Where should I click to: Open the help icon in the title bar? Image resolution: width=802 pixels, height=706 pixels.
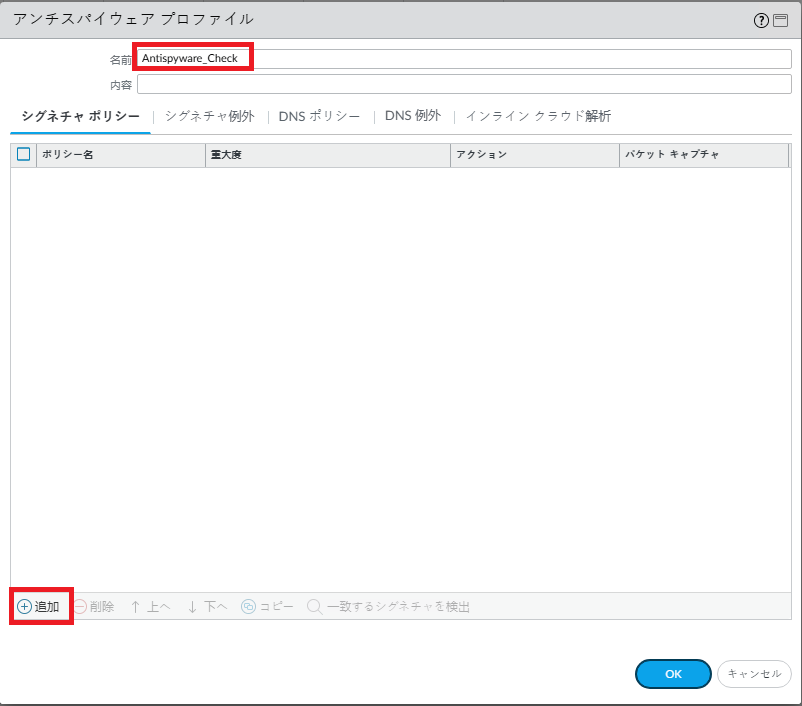[x=761, y=20]
